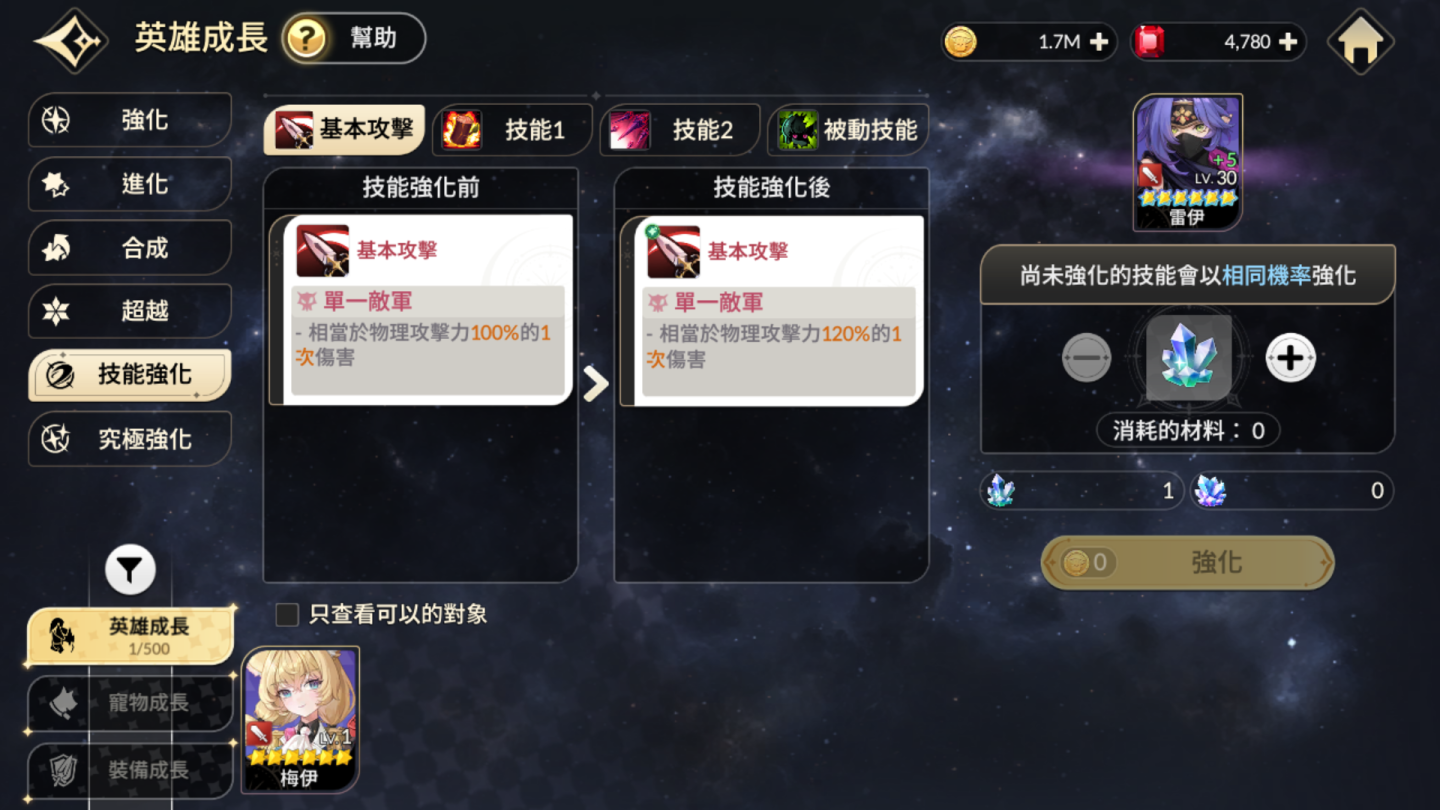
Task: Click the back arrow diamond icon
Action: (x=72, y=41)
